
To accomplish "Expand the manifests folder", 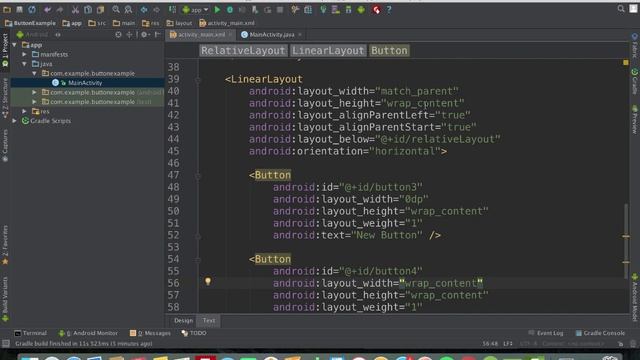I will [x=24, y=54].
